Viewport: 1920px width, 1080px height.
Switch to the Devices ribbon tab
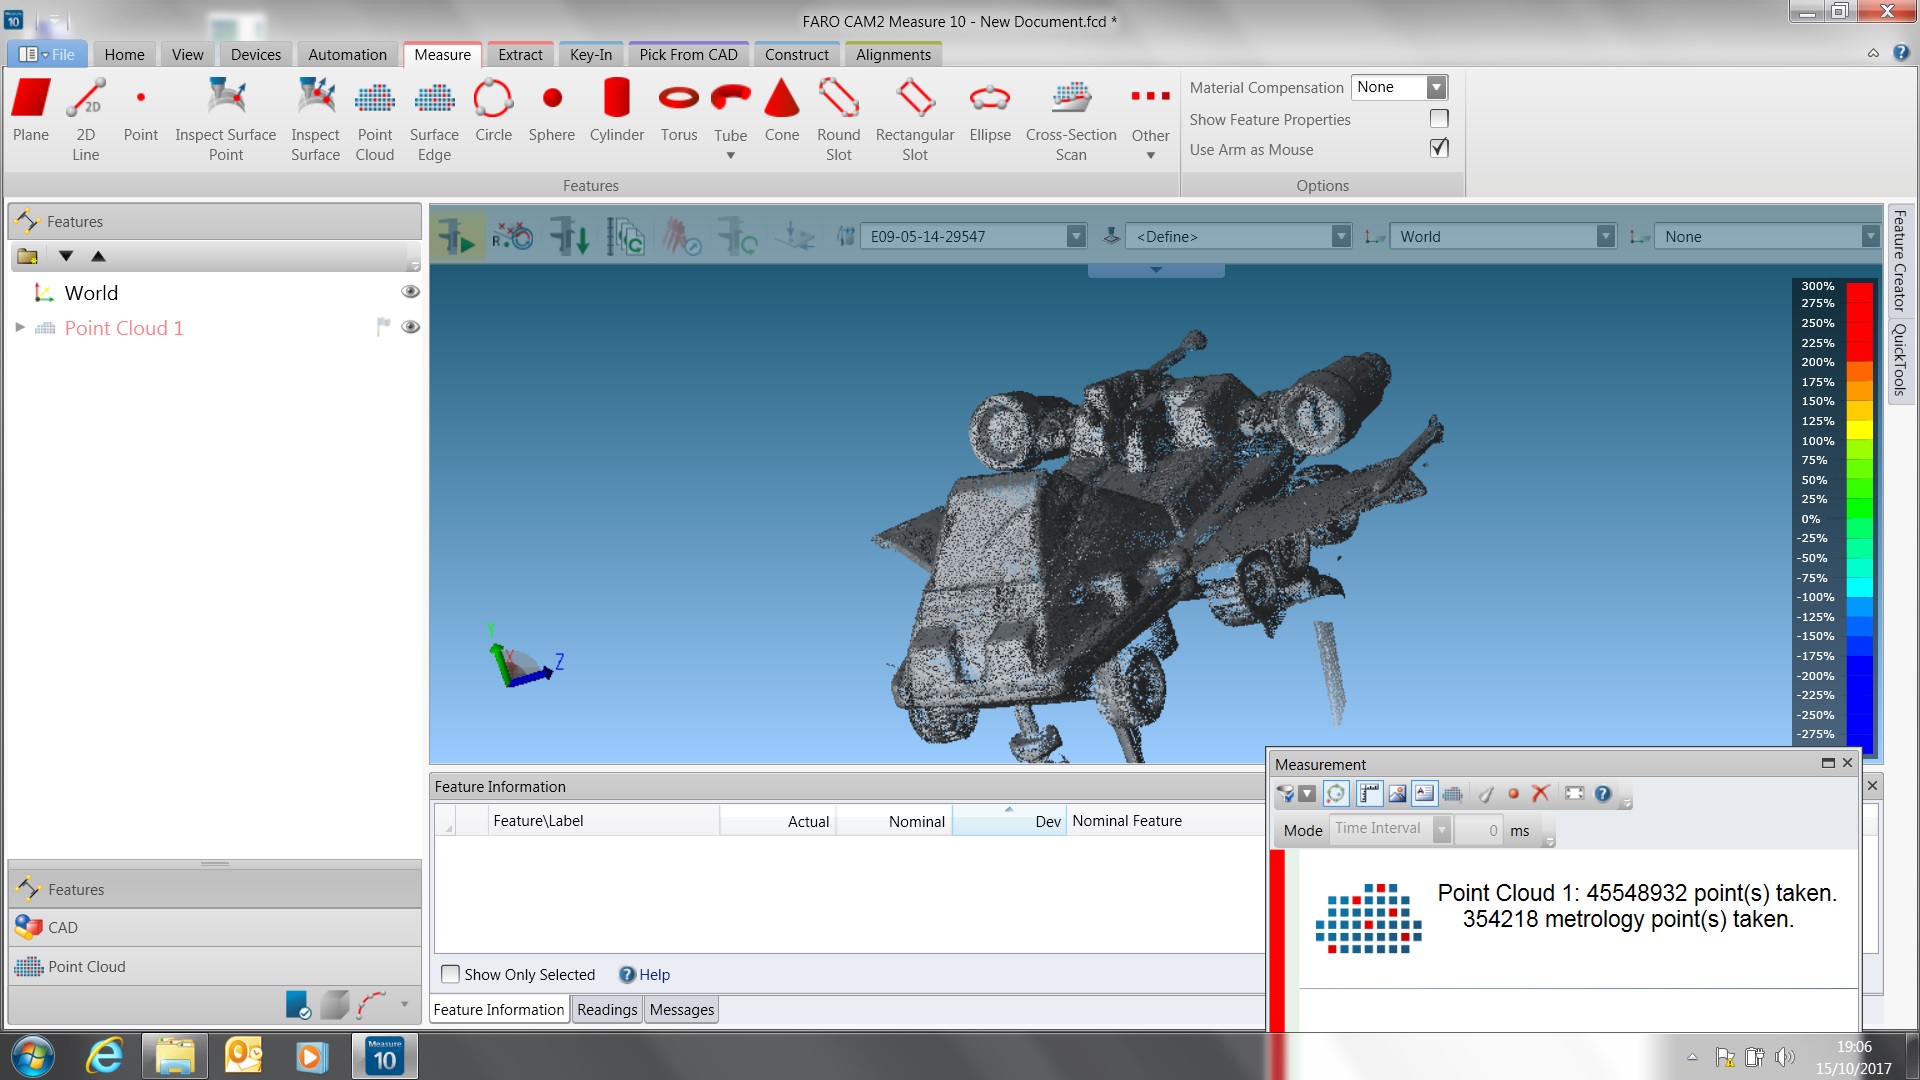coord(256,55)
